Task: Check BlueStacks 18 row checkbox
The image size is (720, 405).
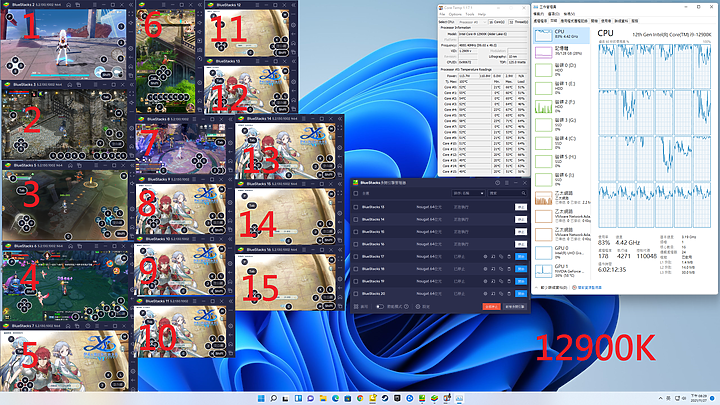Action: click(x=355, y=269)
